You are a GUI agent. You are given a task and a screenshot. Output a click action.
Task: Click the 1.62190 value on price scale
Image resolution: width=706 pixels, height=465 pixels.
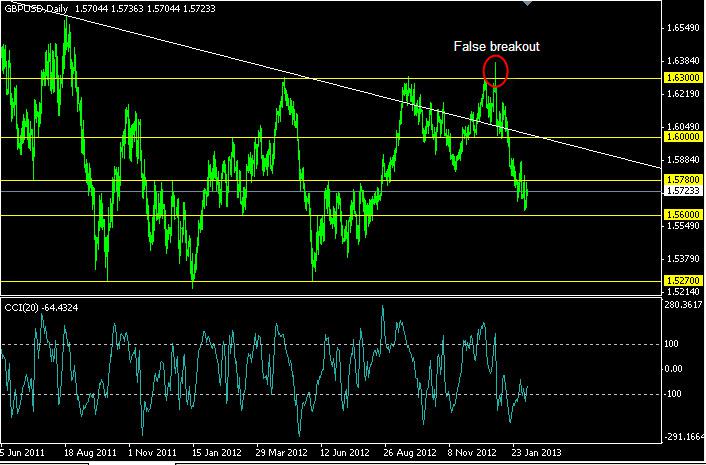coord(683,94)
